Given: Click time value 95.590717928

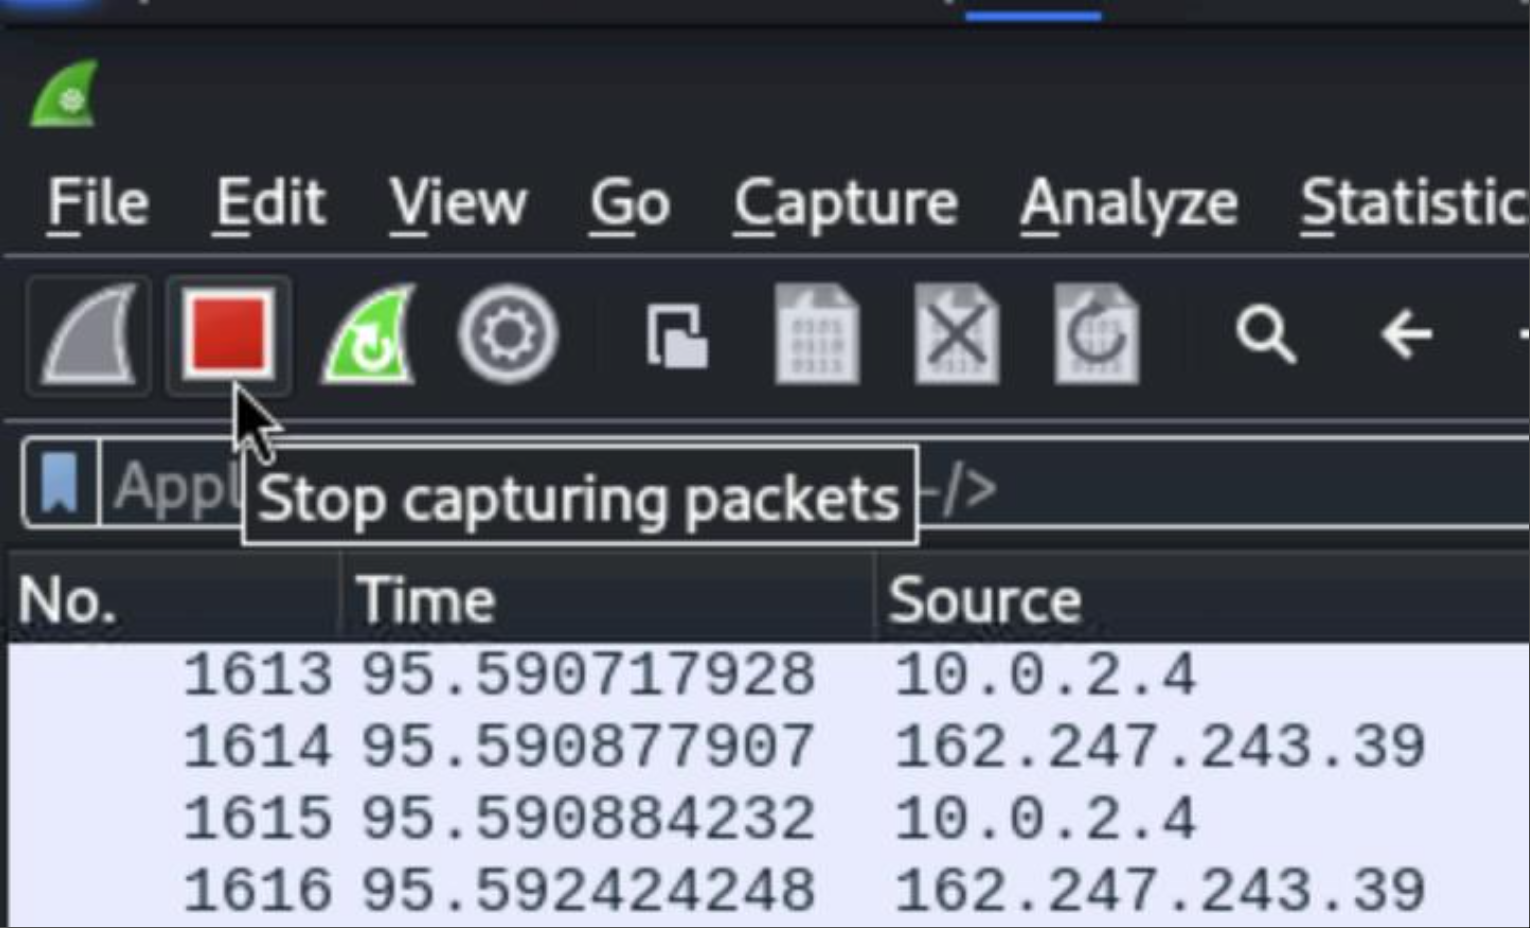Looking at the screenshot, I should pyautogui.click(x=588, y=674).
